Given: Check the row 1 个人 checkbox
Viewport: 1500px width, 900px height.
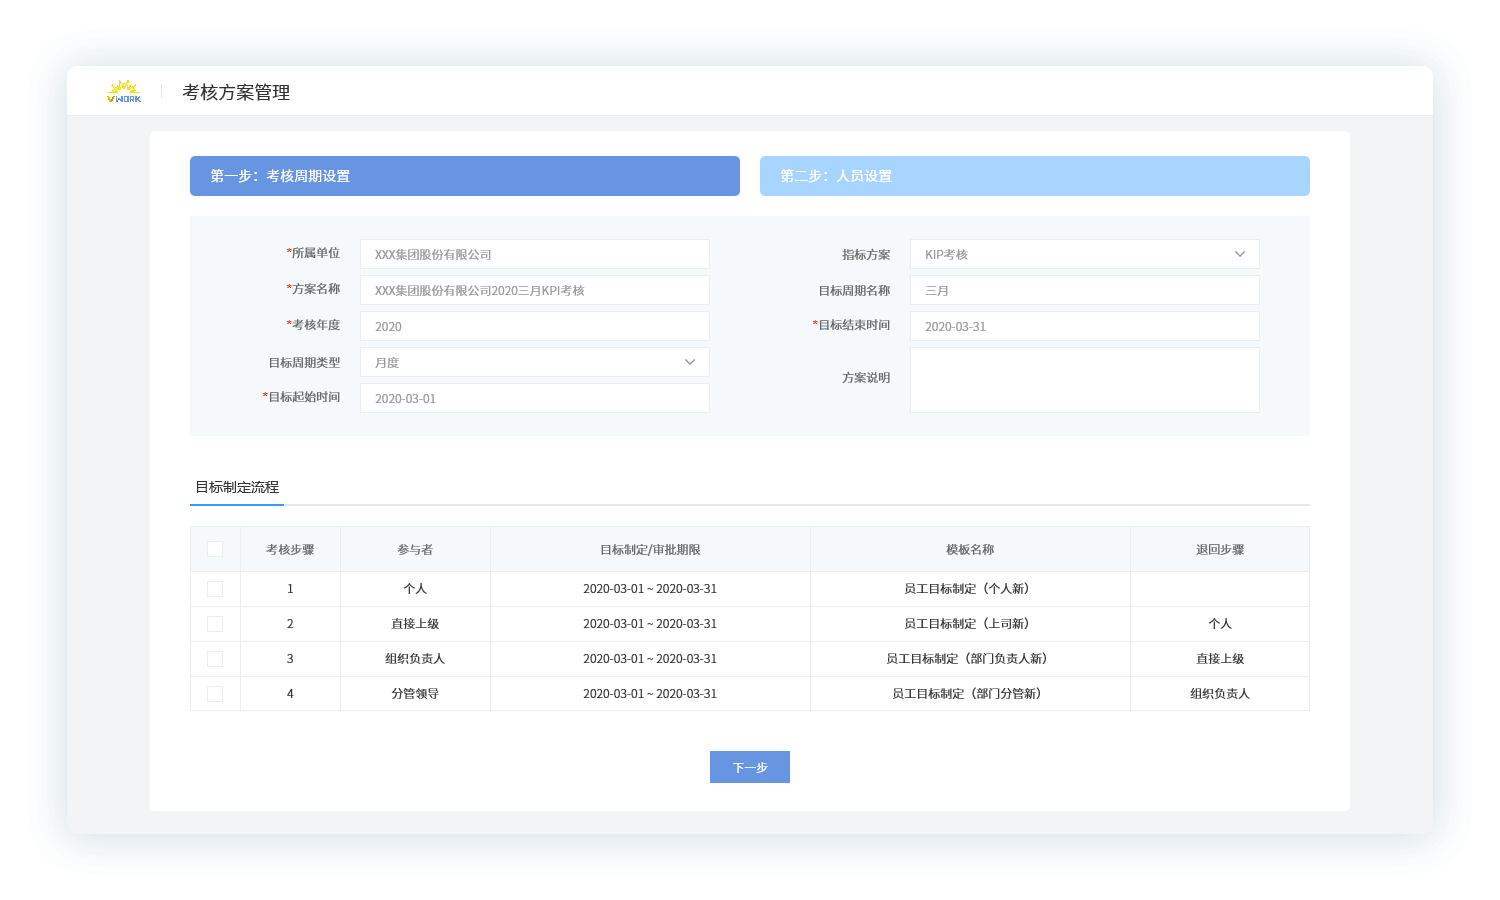Looking at the screenshot, I should click(x=215, y=589).
